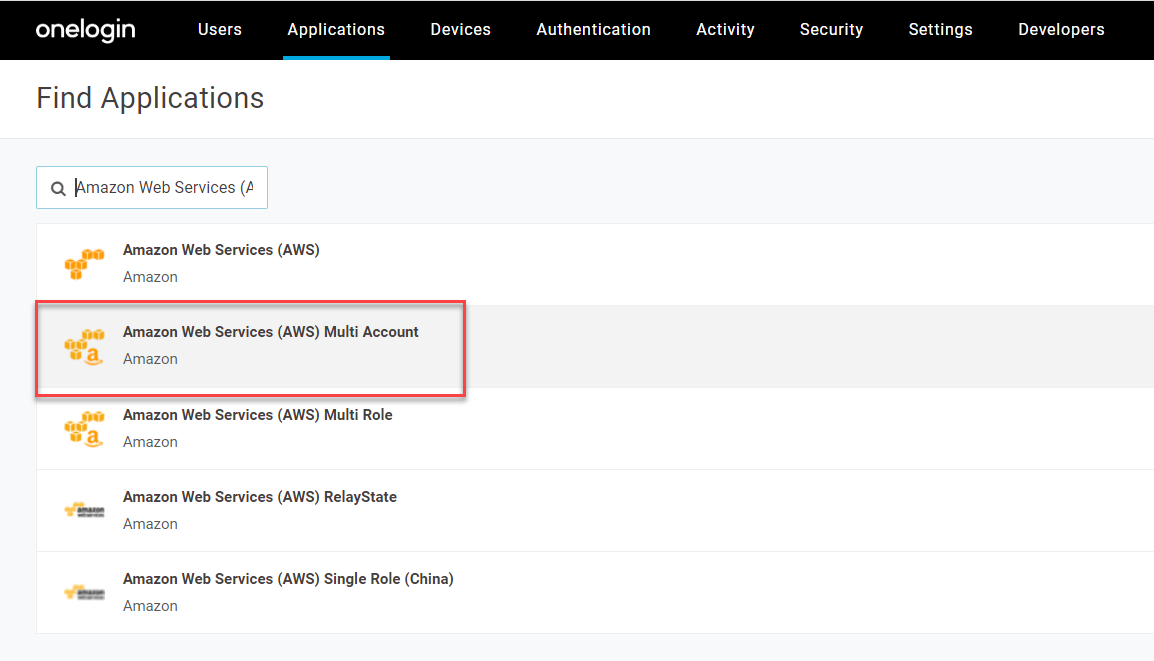Click the AWS RelayState app icon
Image resolution: width=1154 pixels, height=661 pixels.
coord(84,510)
